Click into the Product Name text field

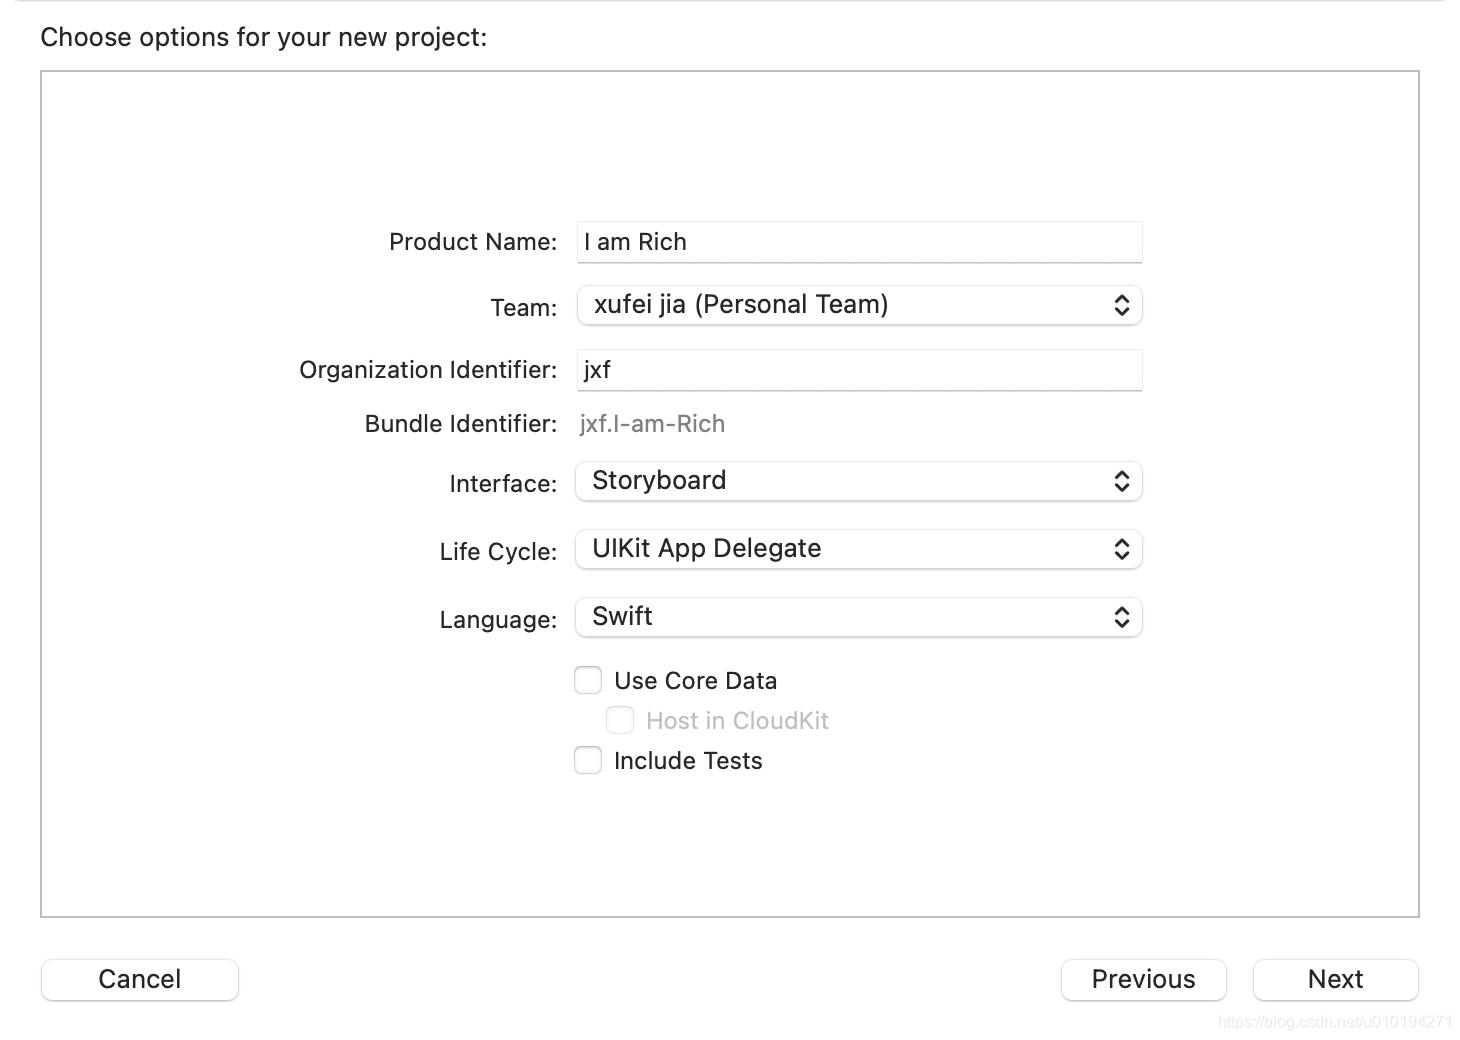click(858, 242)
